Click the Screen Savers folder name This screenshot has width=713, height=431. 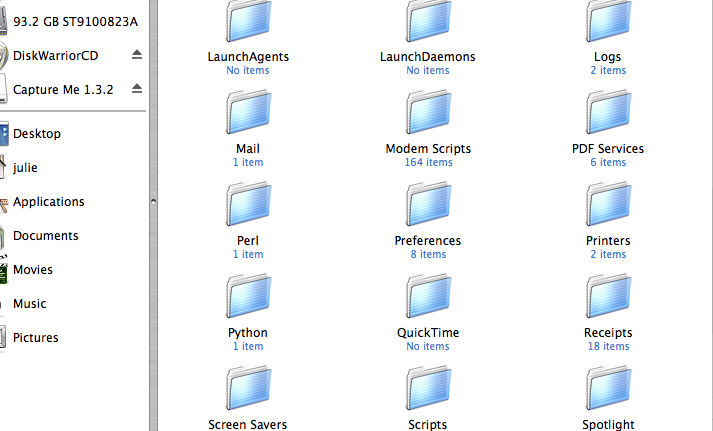click(248, 425)
